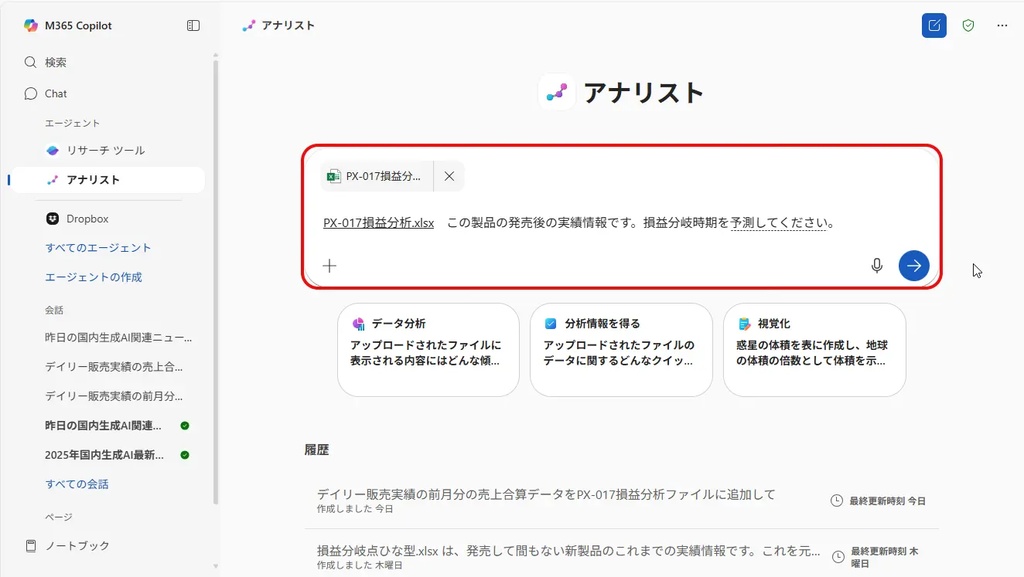Click the すべてのエージェント link
1024x577 pixels.
98,247
